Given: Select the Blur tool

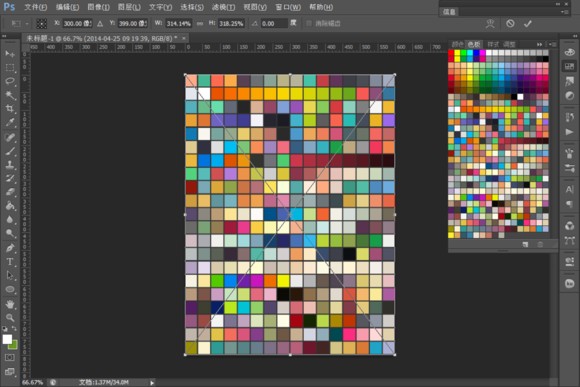Looking at the screenshot, I should pos(10,219).
